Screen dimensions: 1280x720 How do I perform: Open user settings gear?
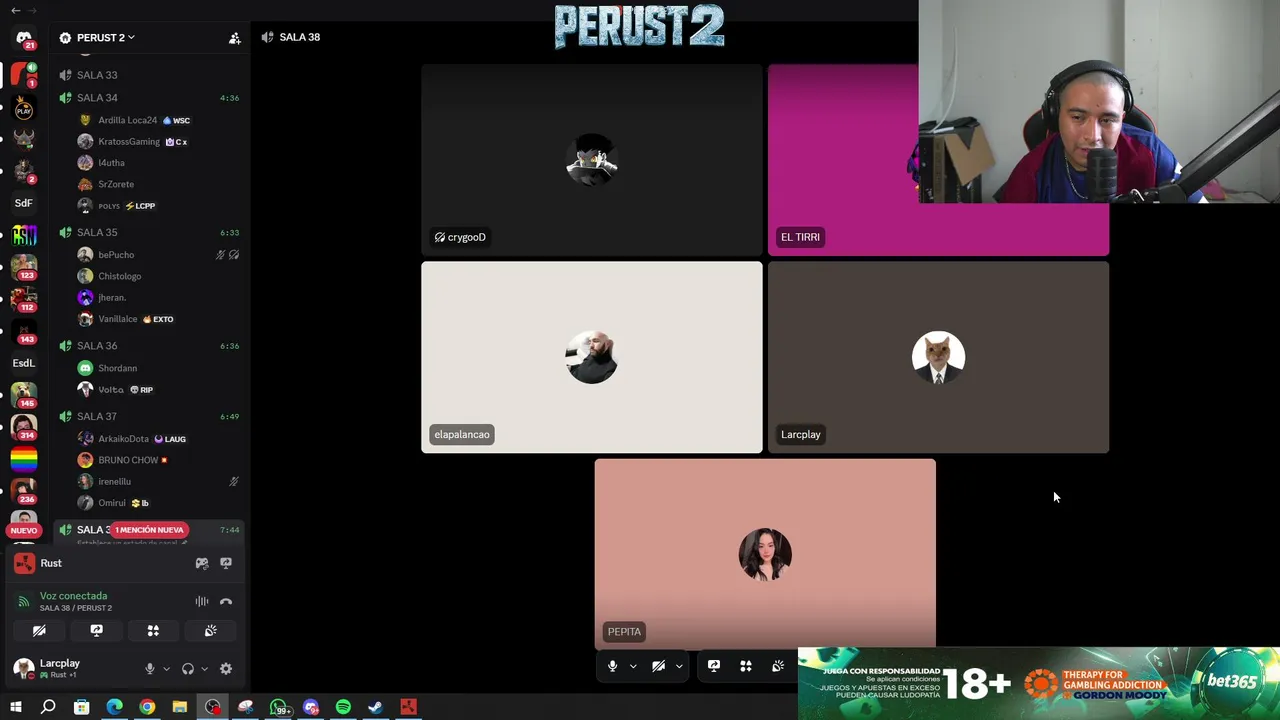pos(226,669)
